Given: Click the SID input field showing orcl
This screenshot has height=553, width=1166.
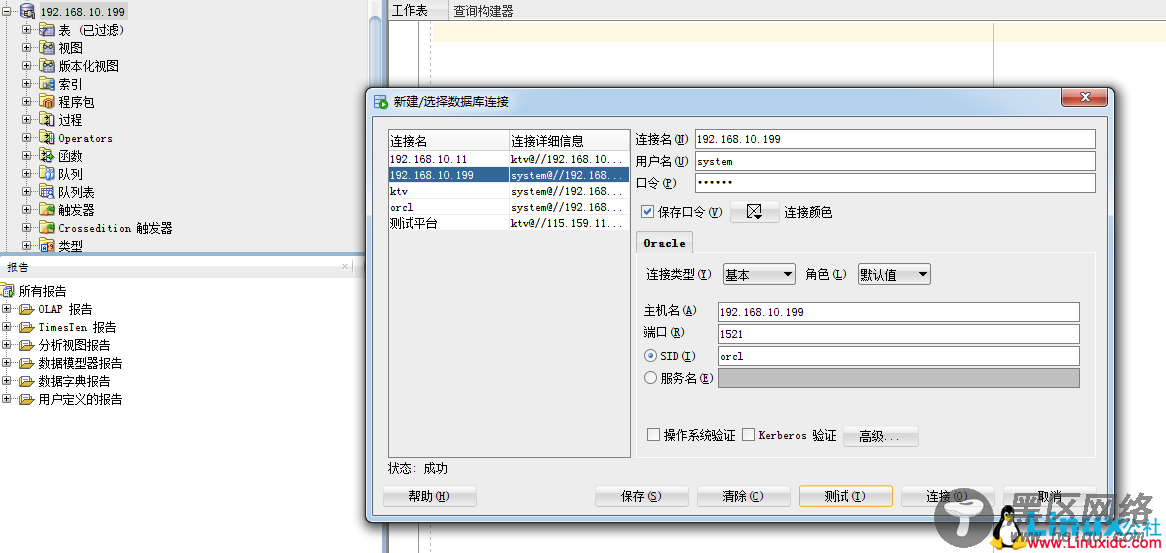Looking at the screenshot, I should coord(898,356).
